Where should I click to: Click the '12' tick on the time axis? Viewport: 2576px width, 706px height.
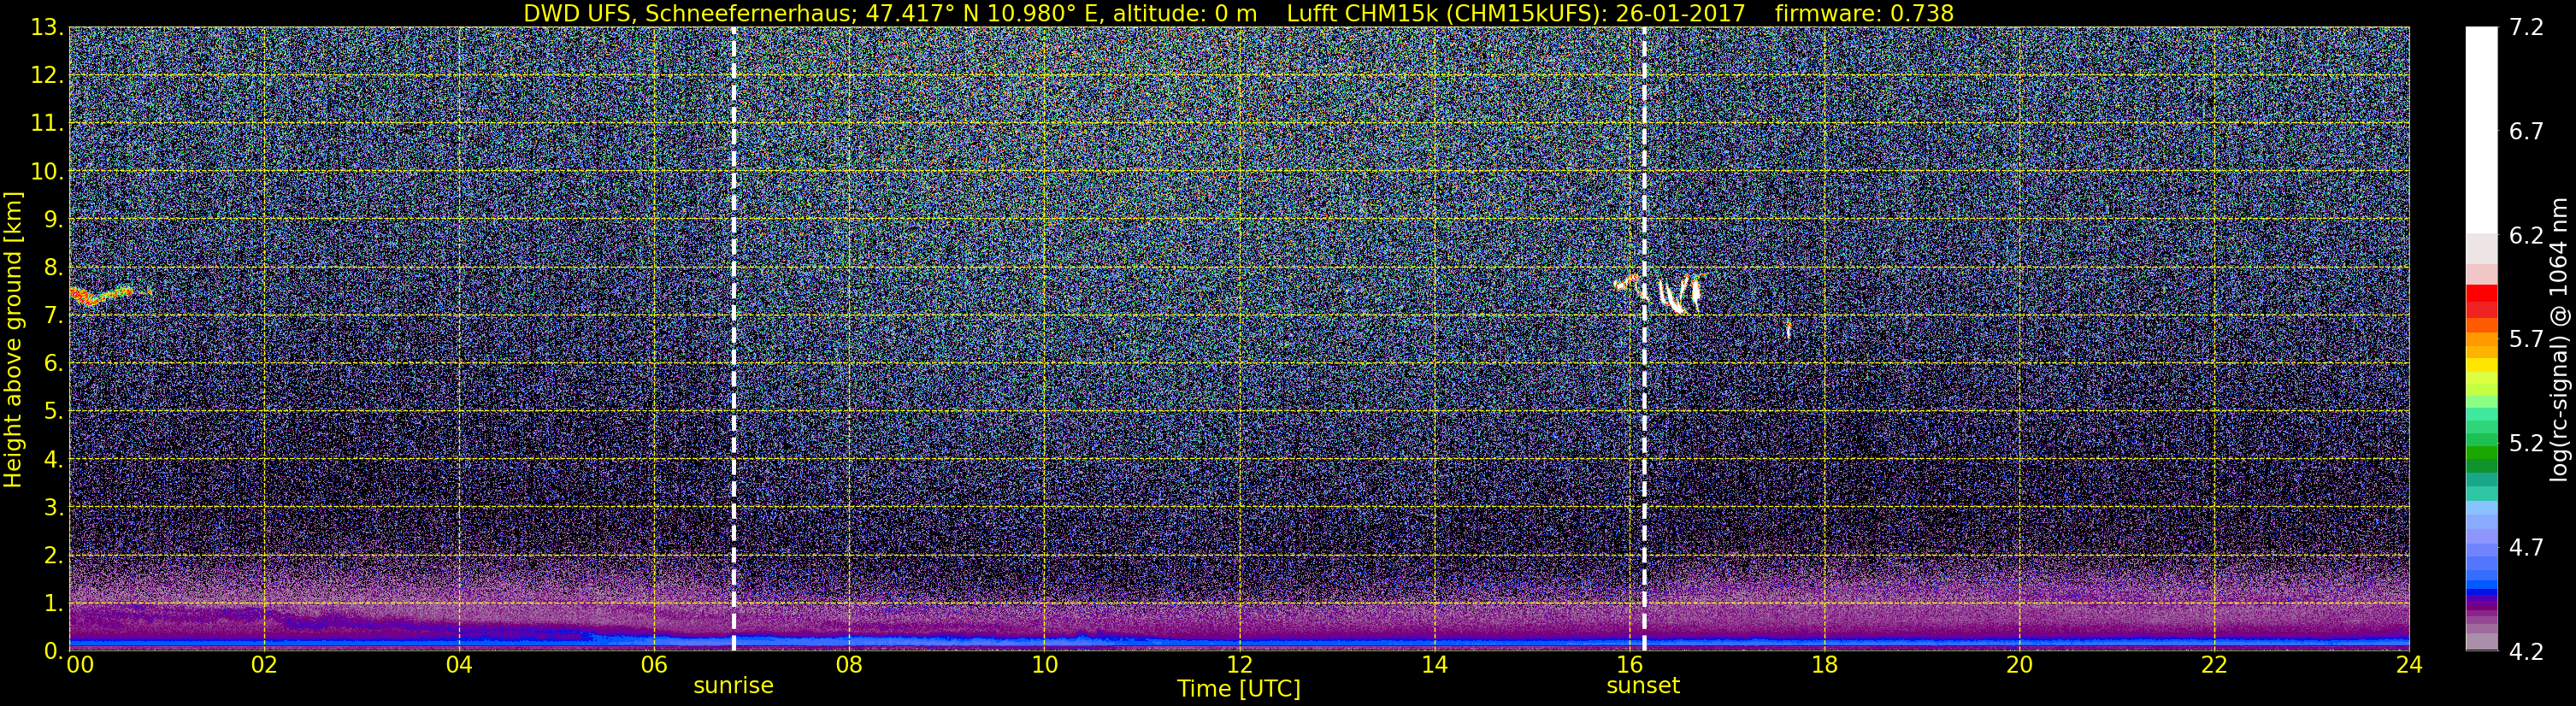[x=1239, y=665]
